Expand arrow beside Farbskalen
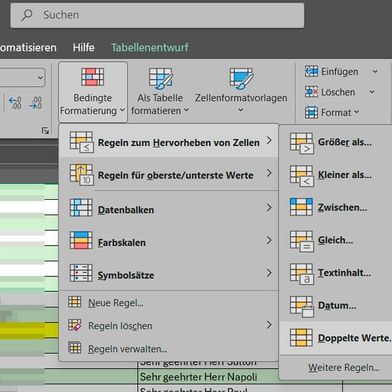 269,240
